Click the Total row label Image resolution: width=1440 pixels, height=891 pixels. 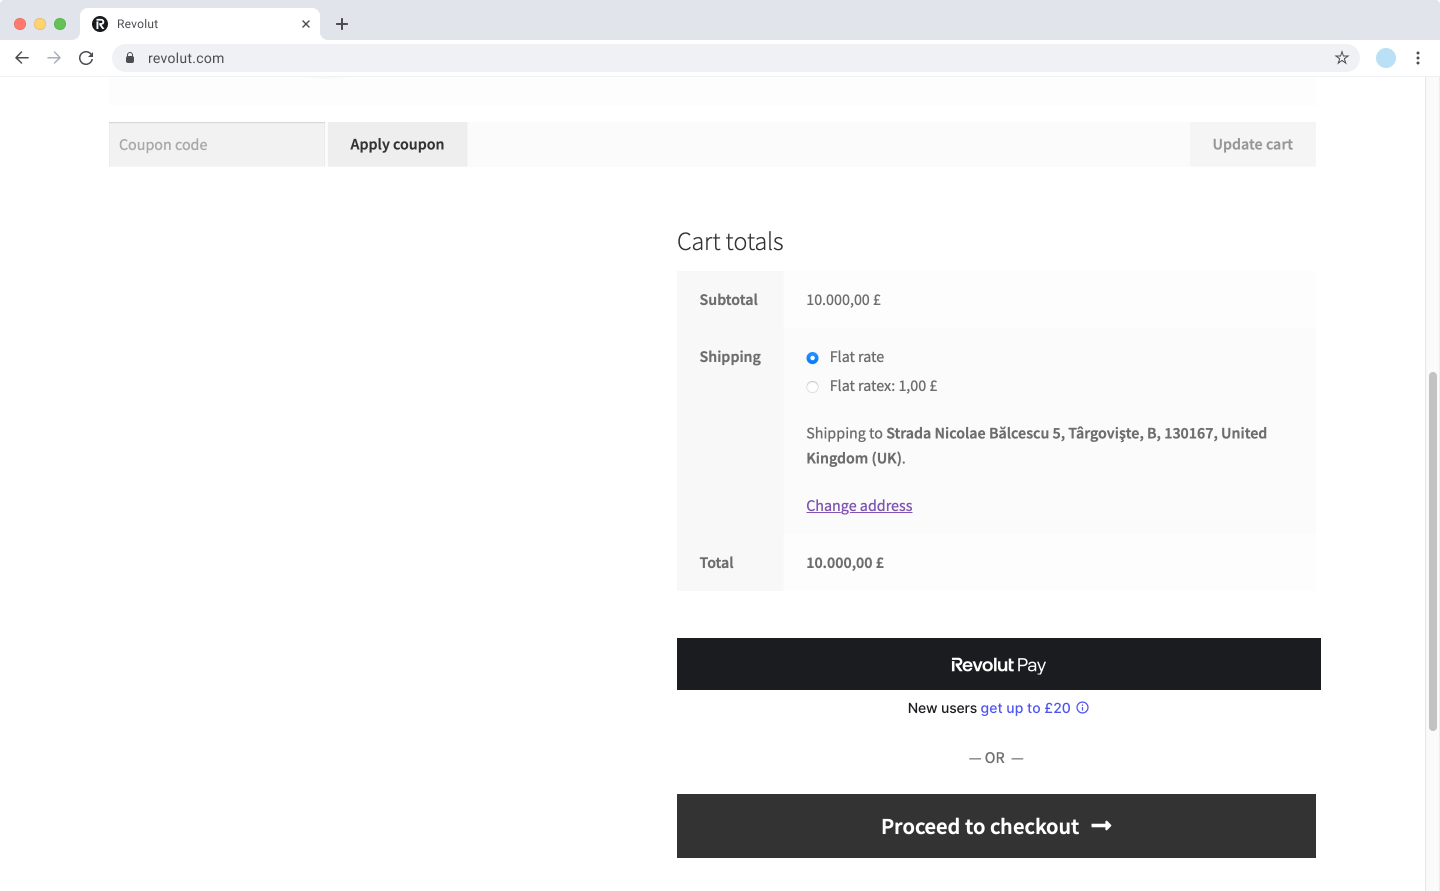point(716,563)
